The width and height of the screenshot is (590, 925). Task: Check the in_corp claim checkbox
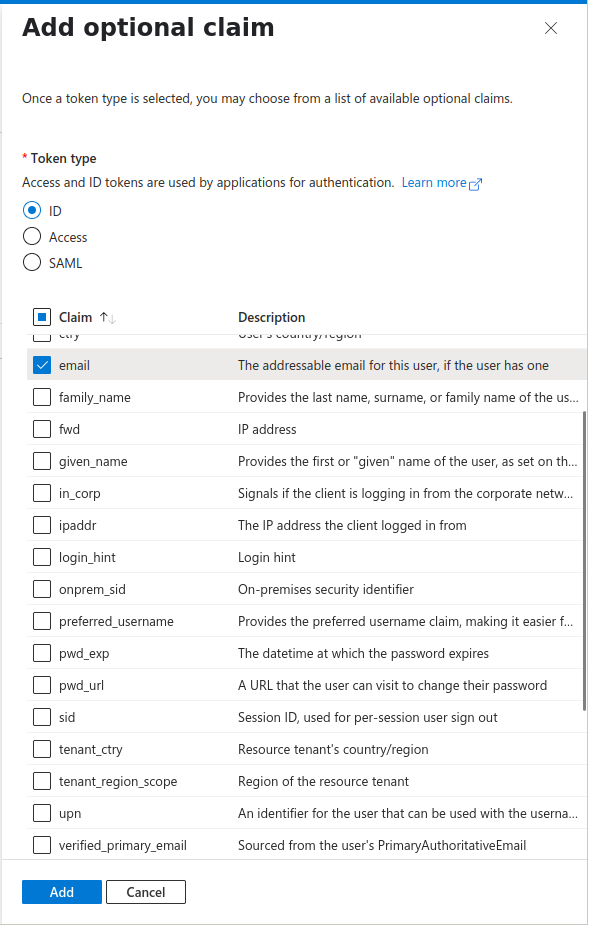[x=41, y=492]
